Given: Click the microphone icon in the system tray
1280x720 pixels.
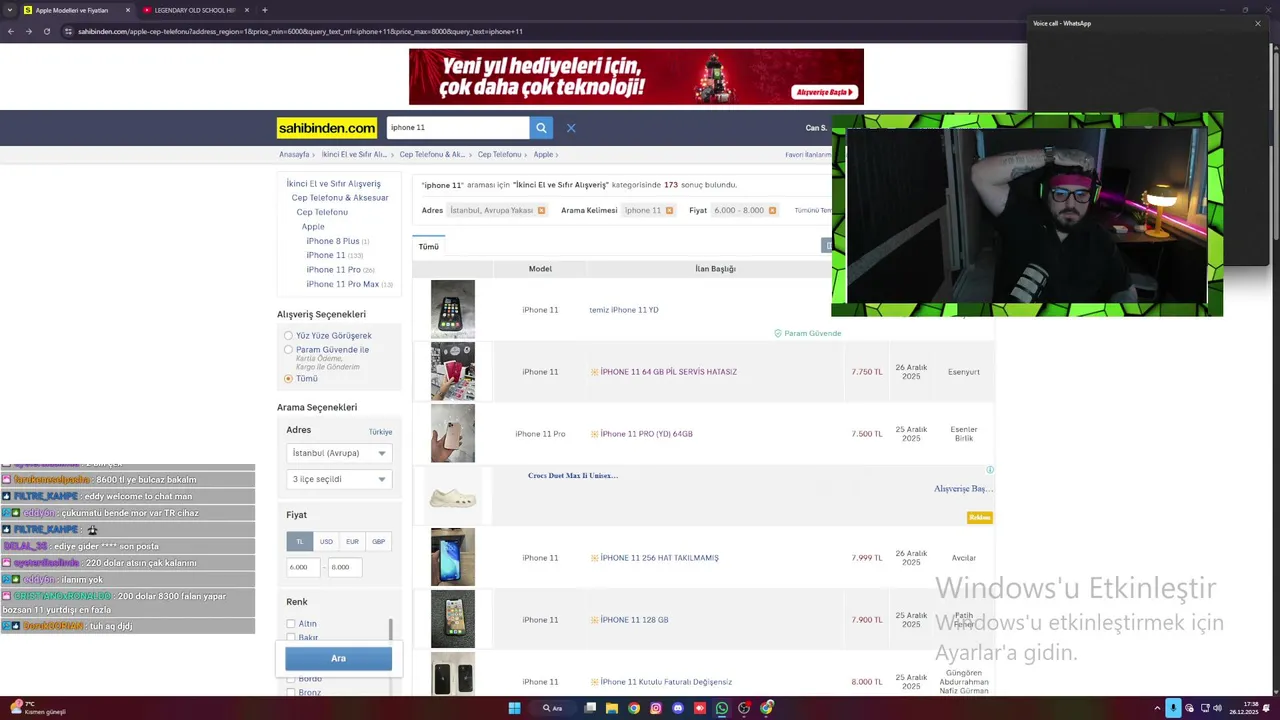Looking at the screenshot, I should click(1173, 708).
